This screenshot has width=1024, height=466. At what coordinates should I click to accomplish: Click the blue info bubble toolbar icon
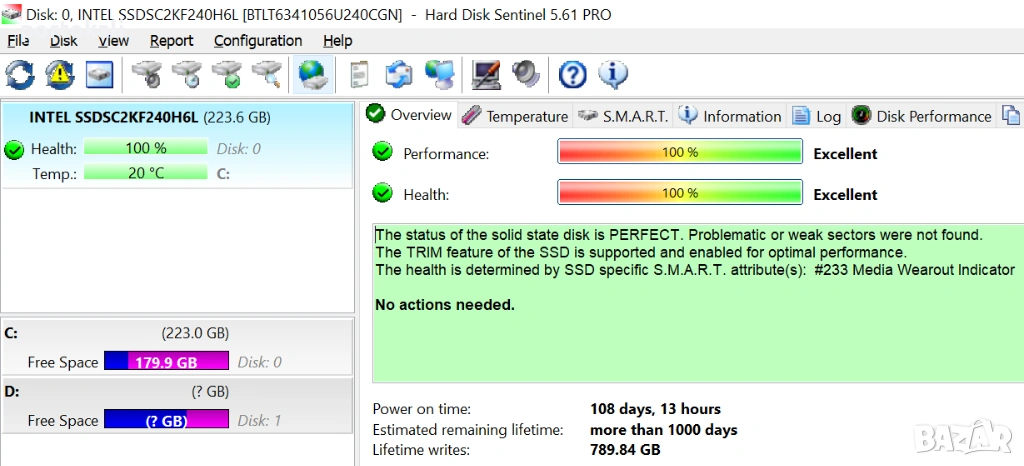pyautogui.click(x=612, y=74)
